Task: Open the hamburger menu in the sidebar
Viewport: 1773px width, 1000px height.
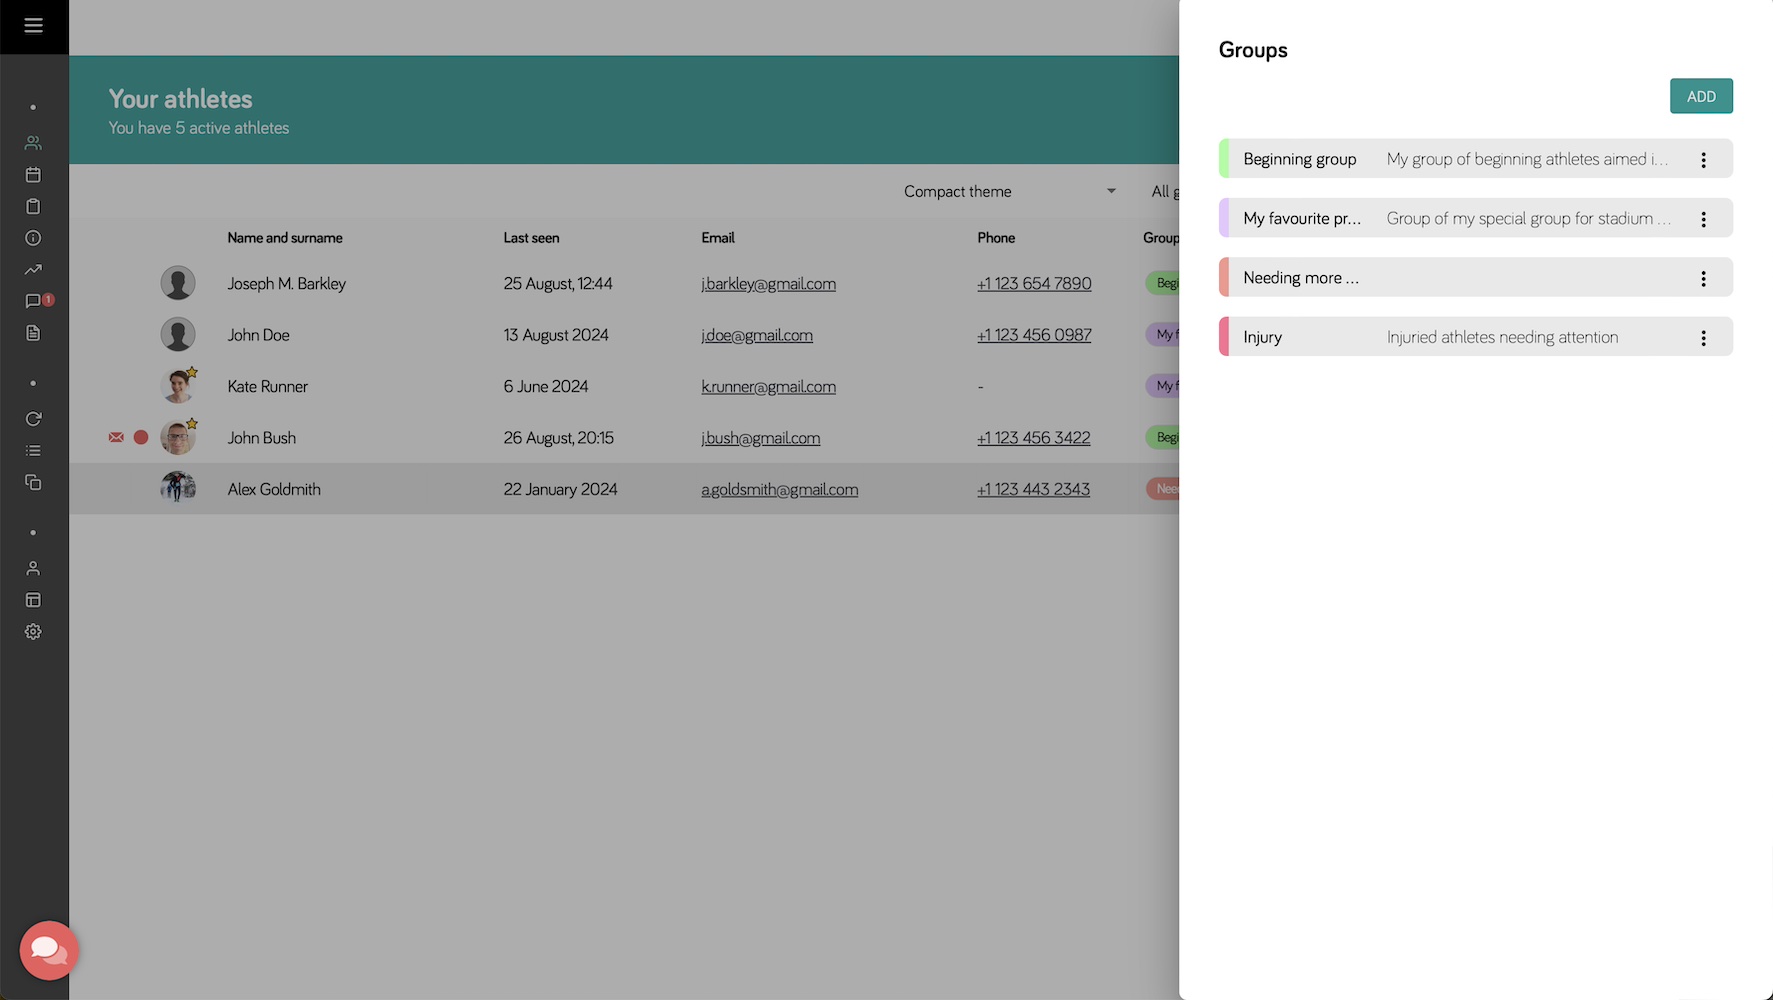Action: coord(33,26)
